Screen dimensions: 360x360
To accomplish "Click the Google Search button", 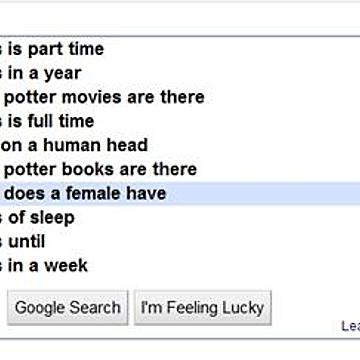I will point(68,307).
